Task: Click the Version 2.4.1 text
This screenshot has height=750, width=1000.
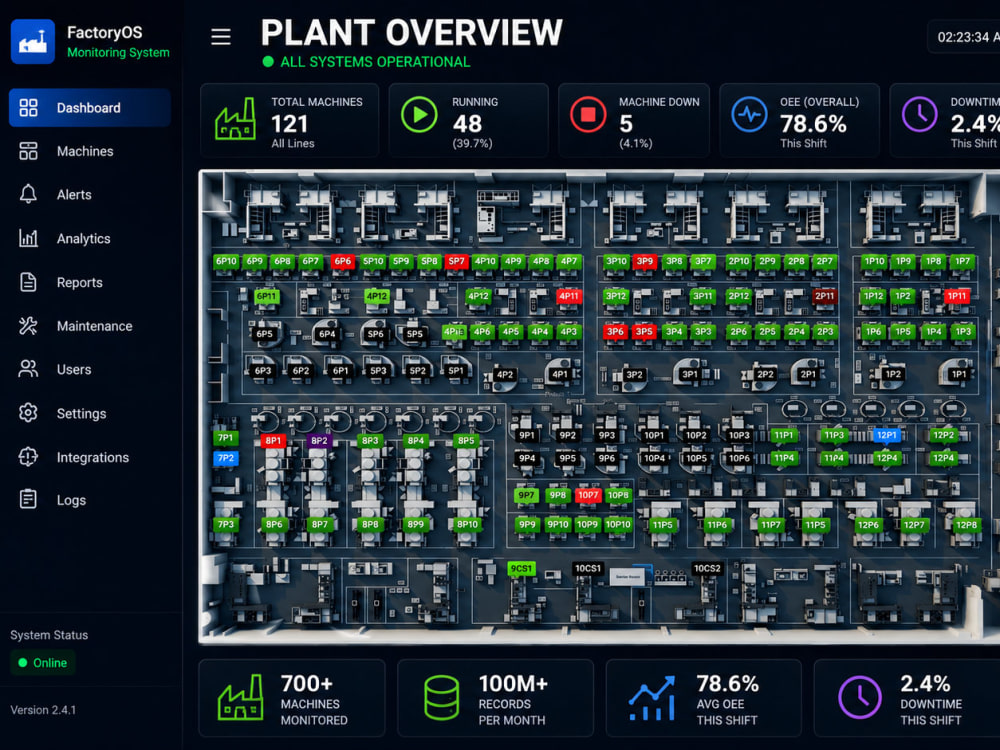Action: click(43, 710)
